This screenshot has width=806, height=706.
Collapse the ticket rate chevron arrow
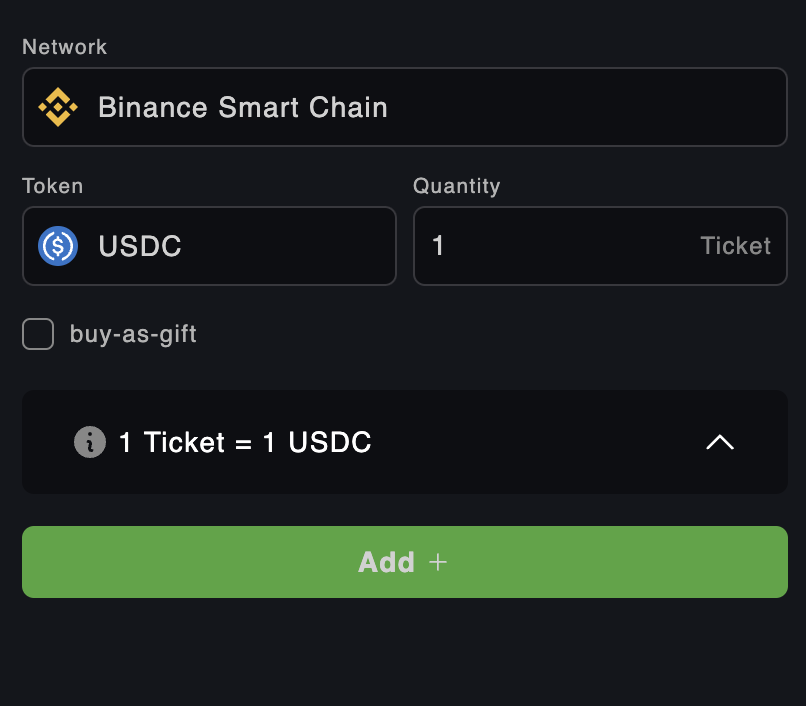tap(720, 442)
